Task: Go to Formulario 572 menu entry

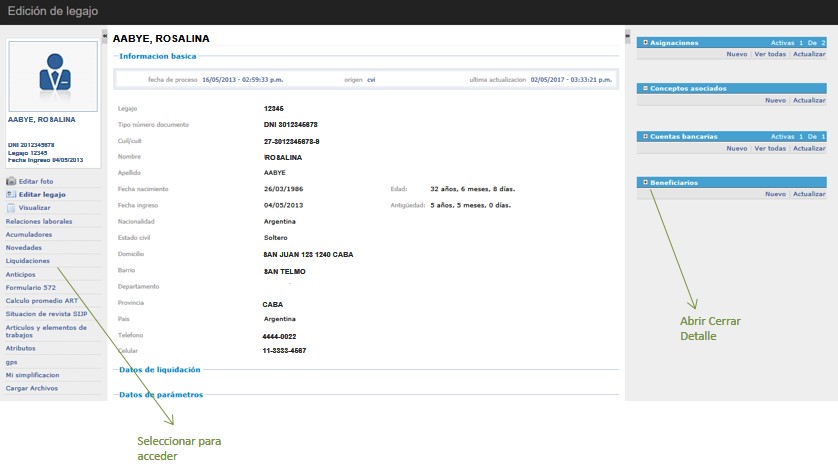Action: (x=32, y=287)
